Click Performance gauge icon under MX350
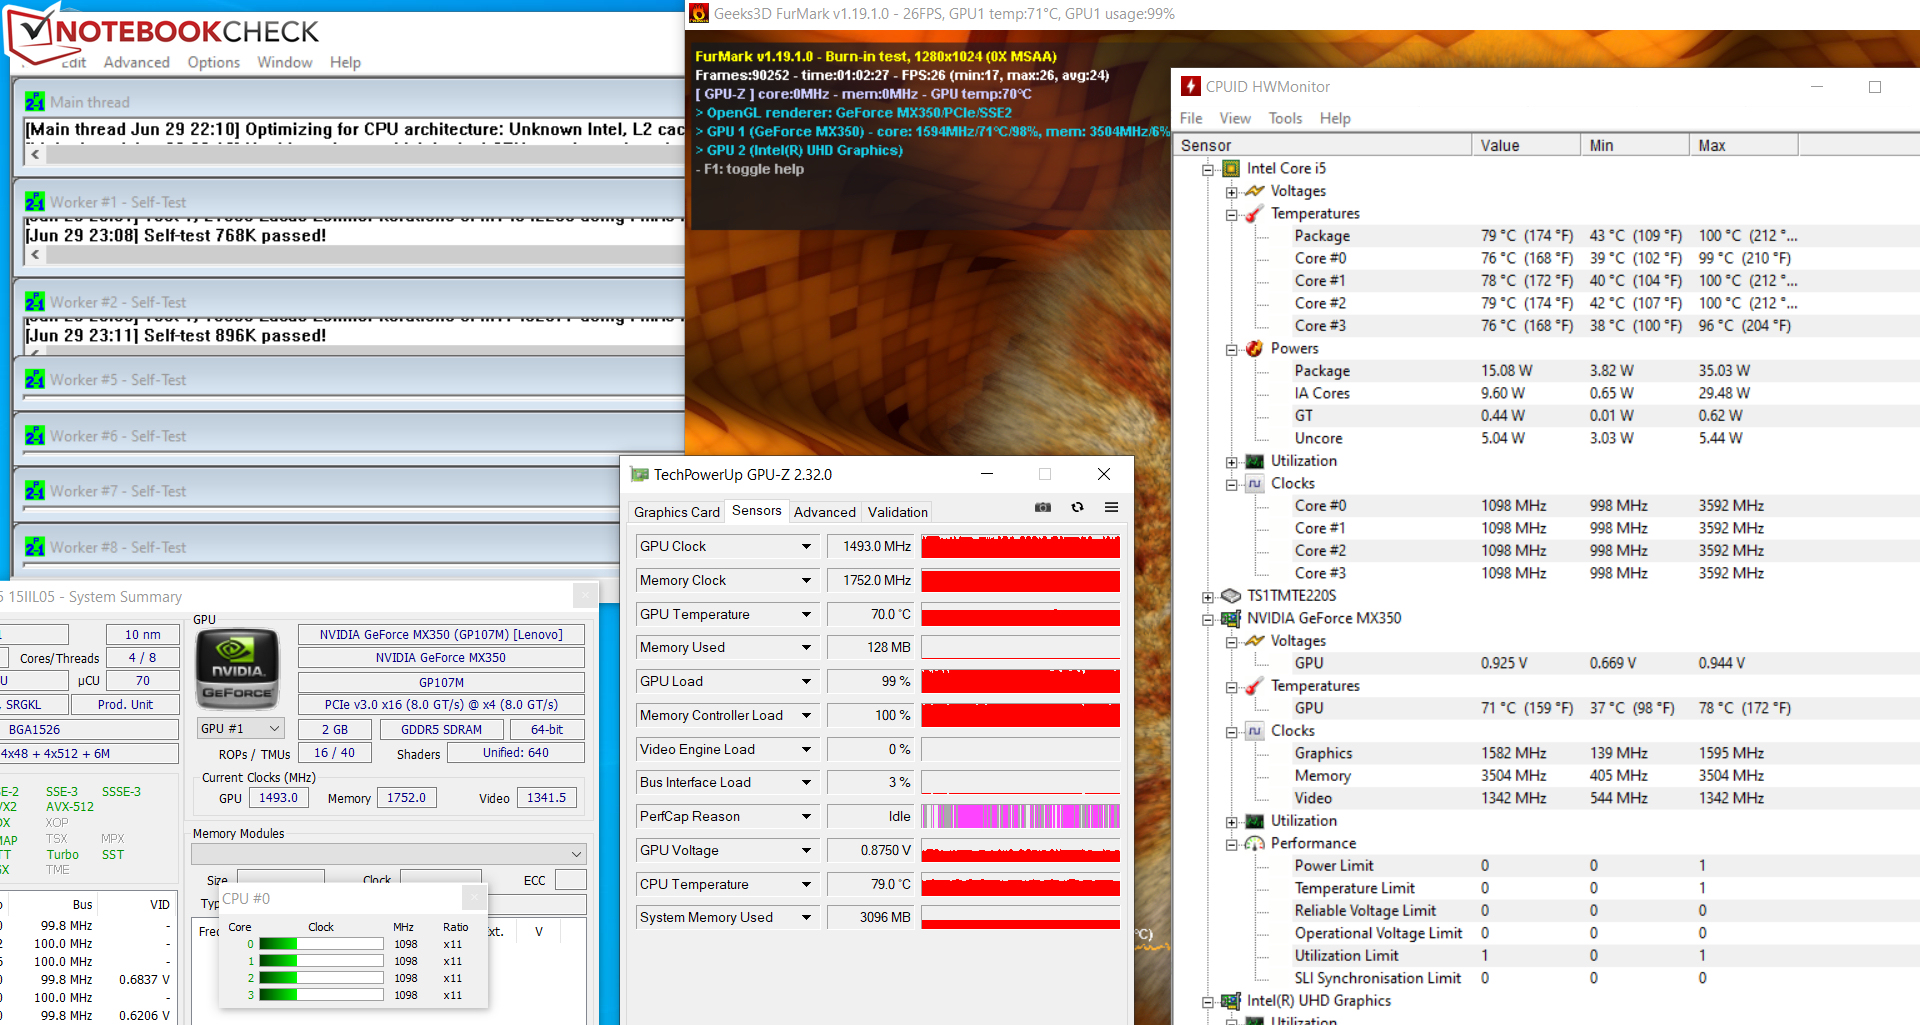The width and height of the screenshot is (1920, 1025). pyautogui.click(x=1254, y=843)
